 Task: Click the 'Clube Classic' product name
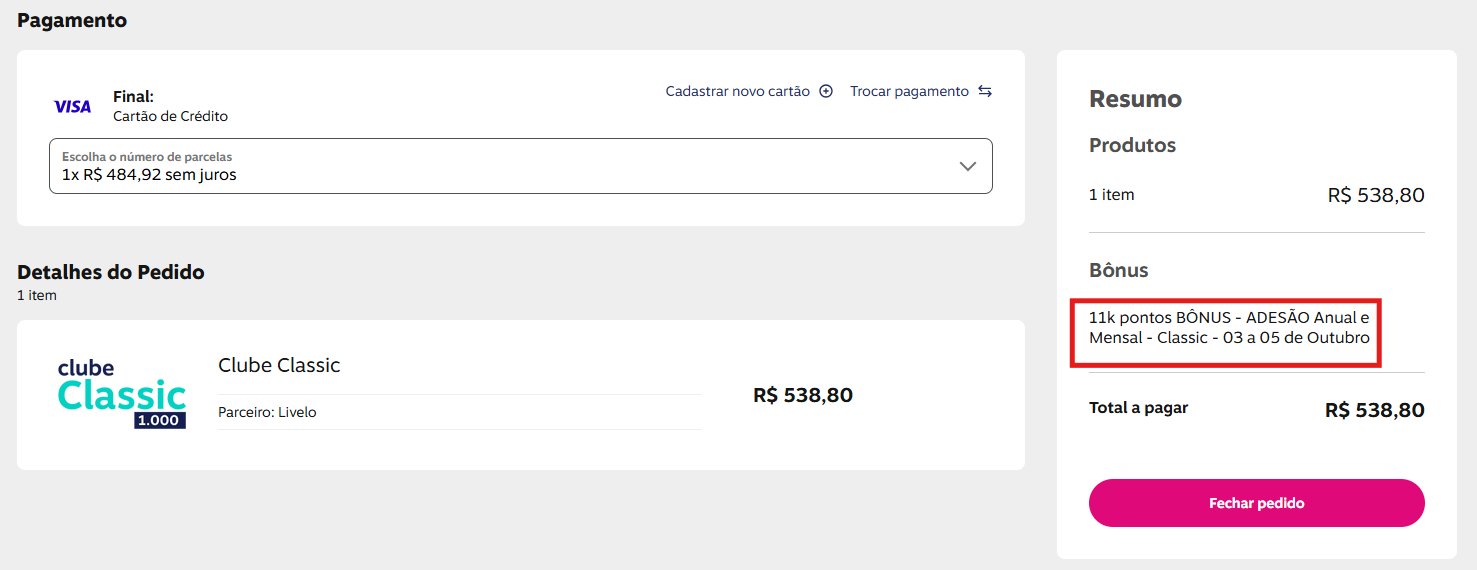point(279,365)
